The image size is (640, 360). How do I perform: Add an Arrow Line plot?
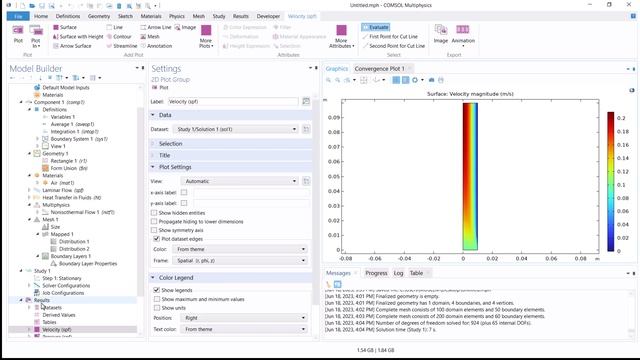[x=156, y=27]
